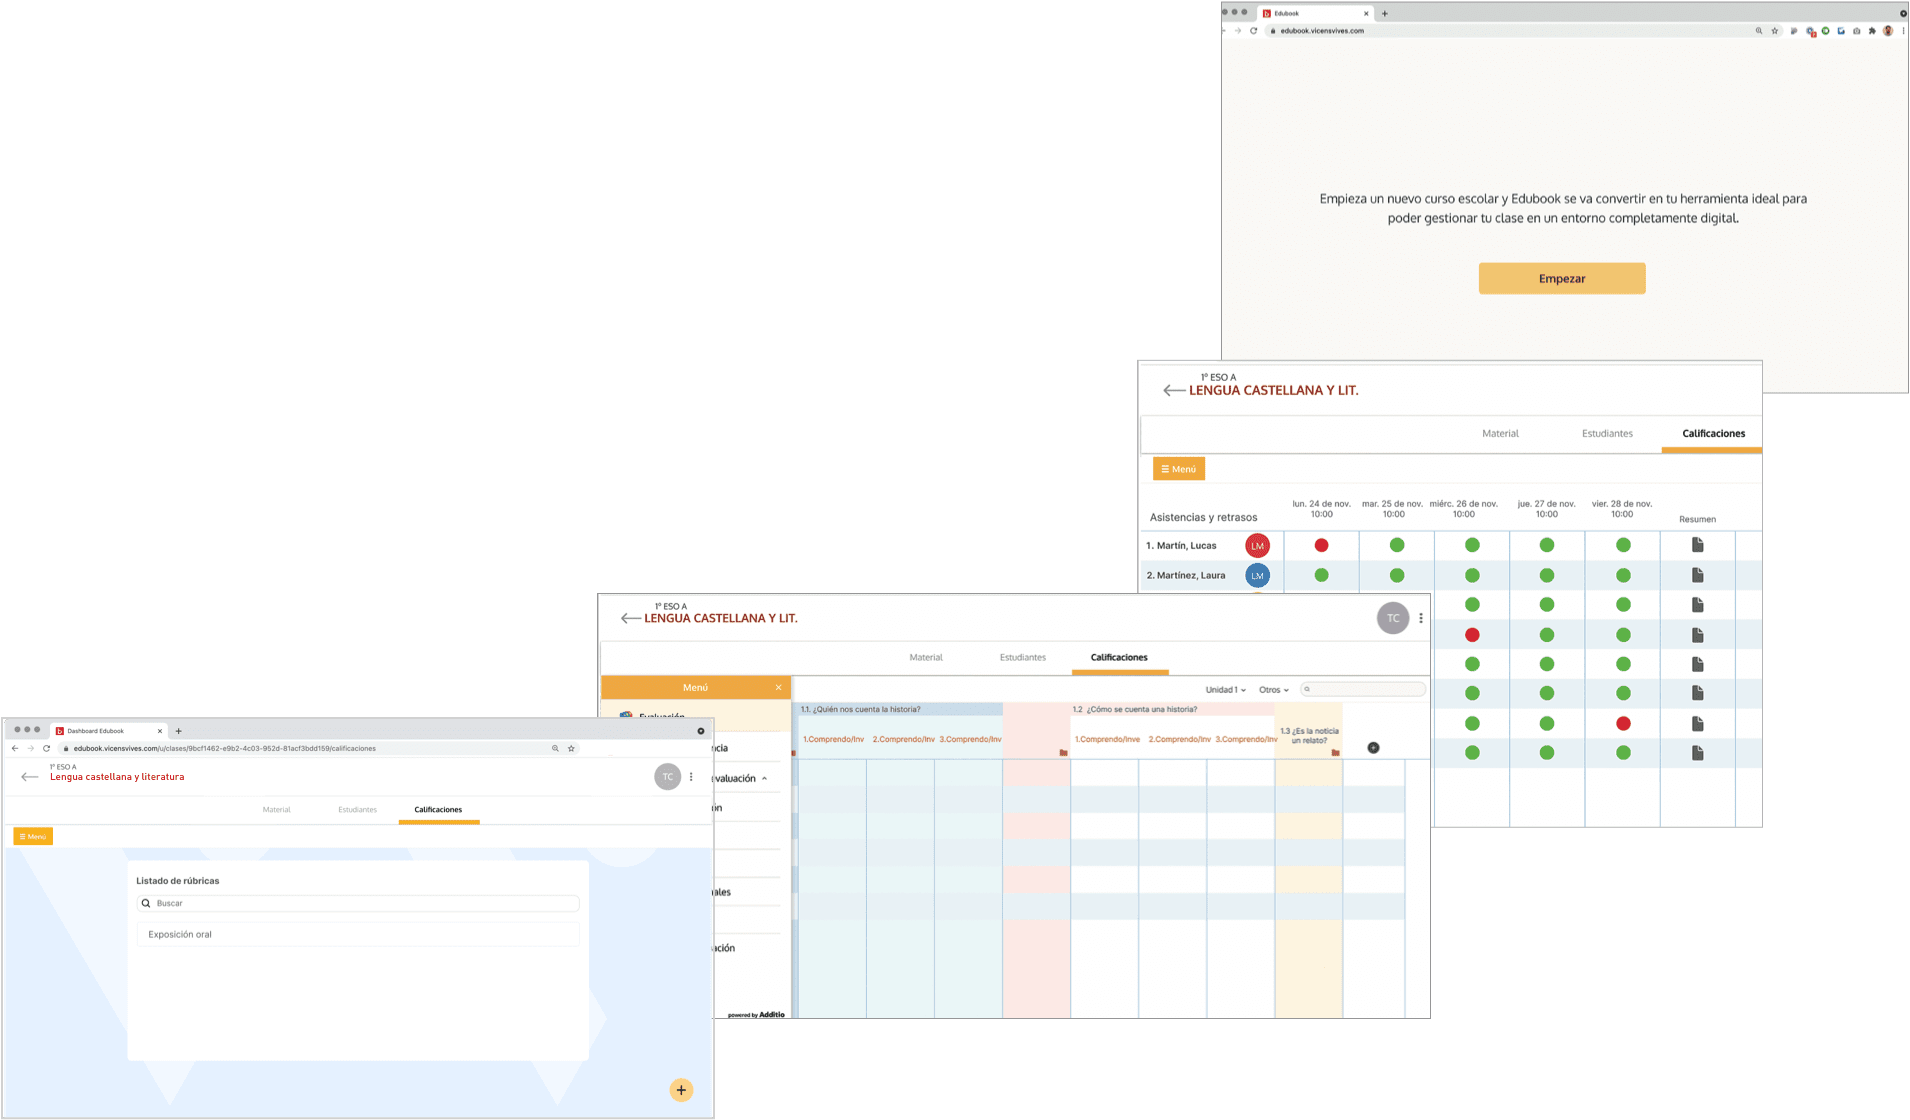Reload the edubook.vicensvives.com welcome page
The image size is (1910, 1120).
tap(1253, 31)
